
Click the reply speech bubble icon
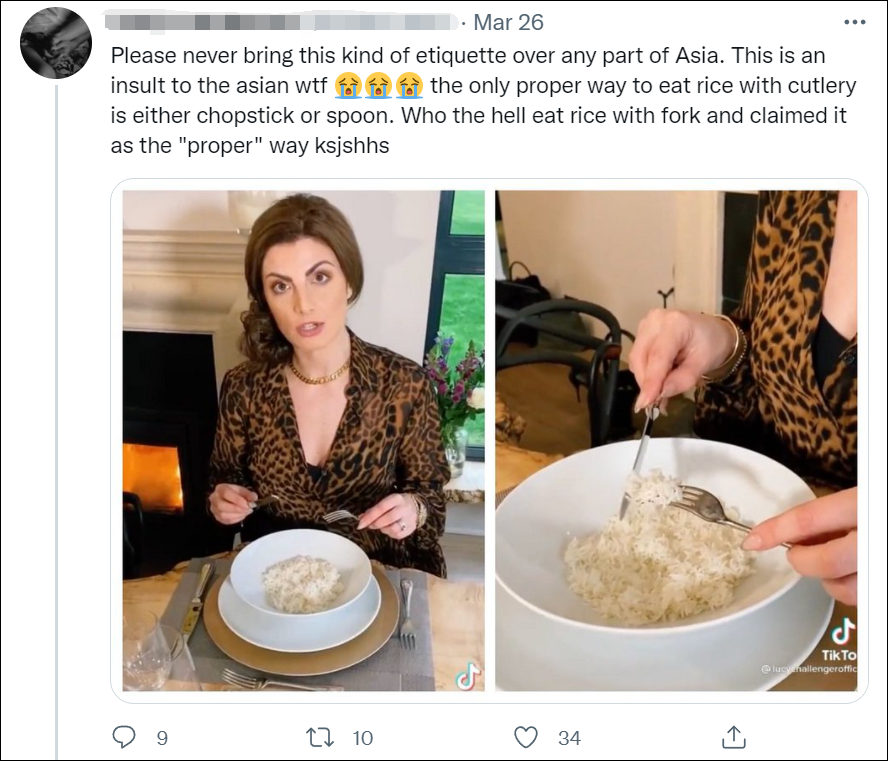[x=124, y=737]
